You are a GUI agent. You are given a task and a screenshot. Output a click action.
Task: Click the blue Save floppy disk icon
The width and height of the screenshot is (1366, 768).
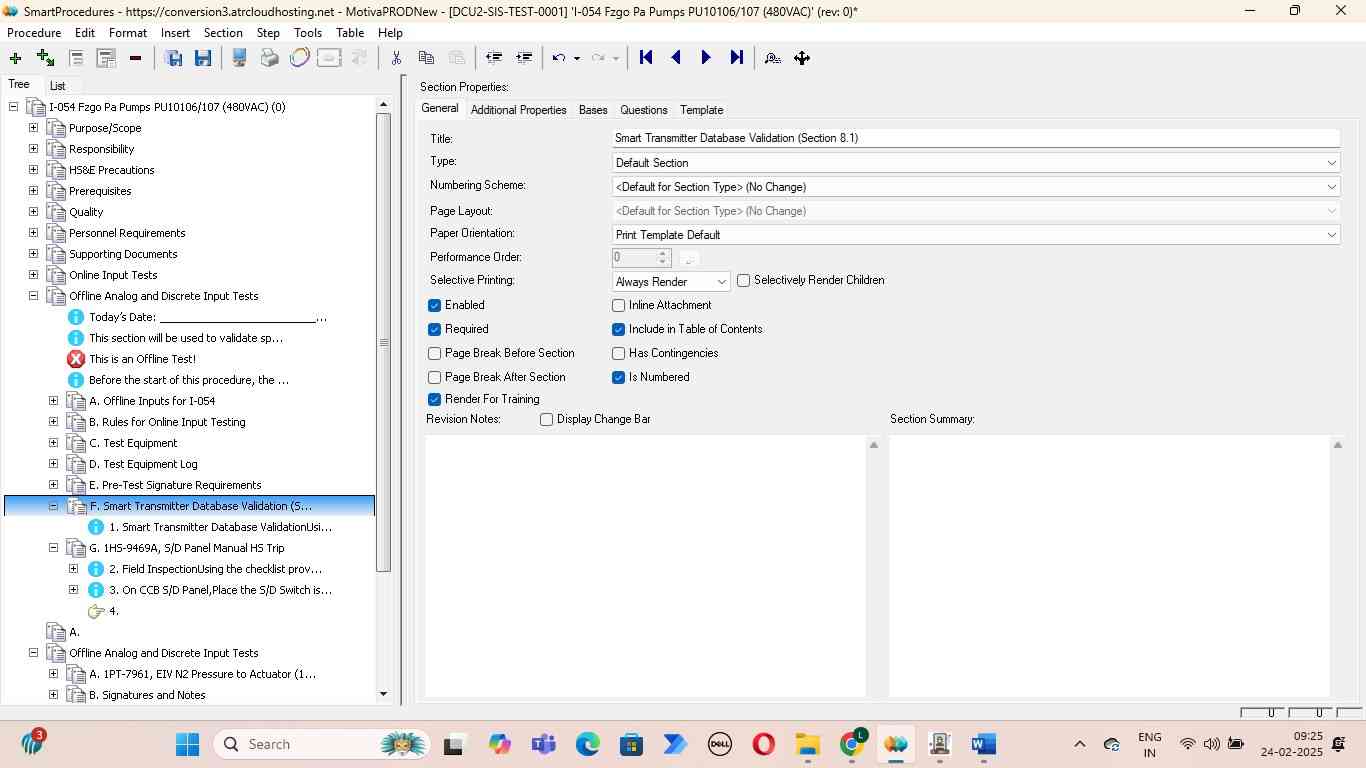coord(203,58)
